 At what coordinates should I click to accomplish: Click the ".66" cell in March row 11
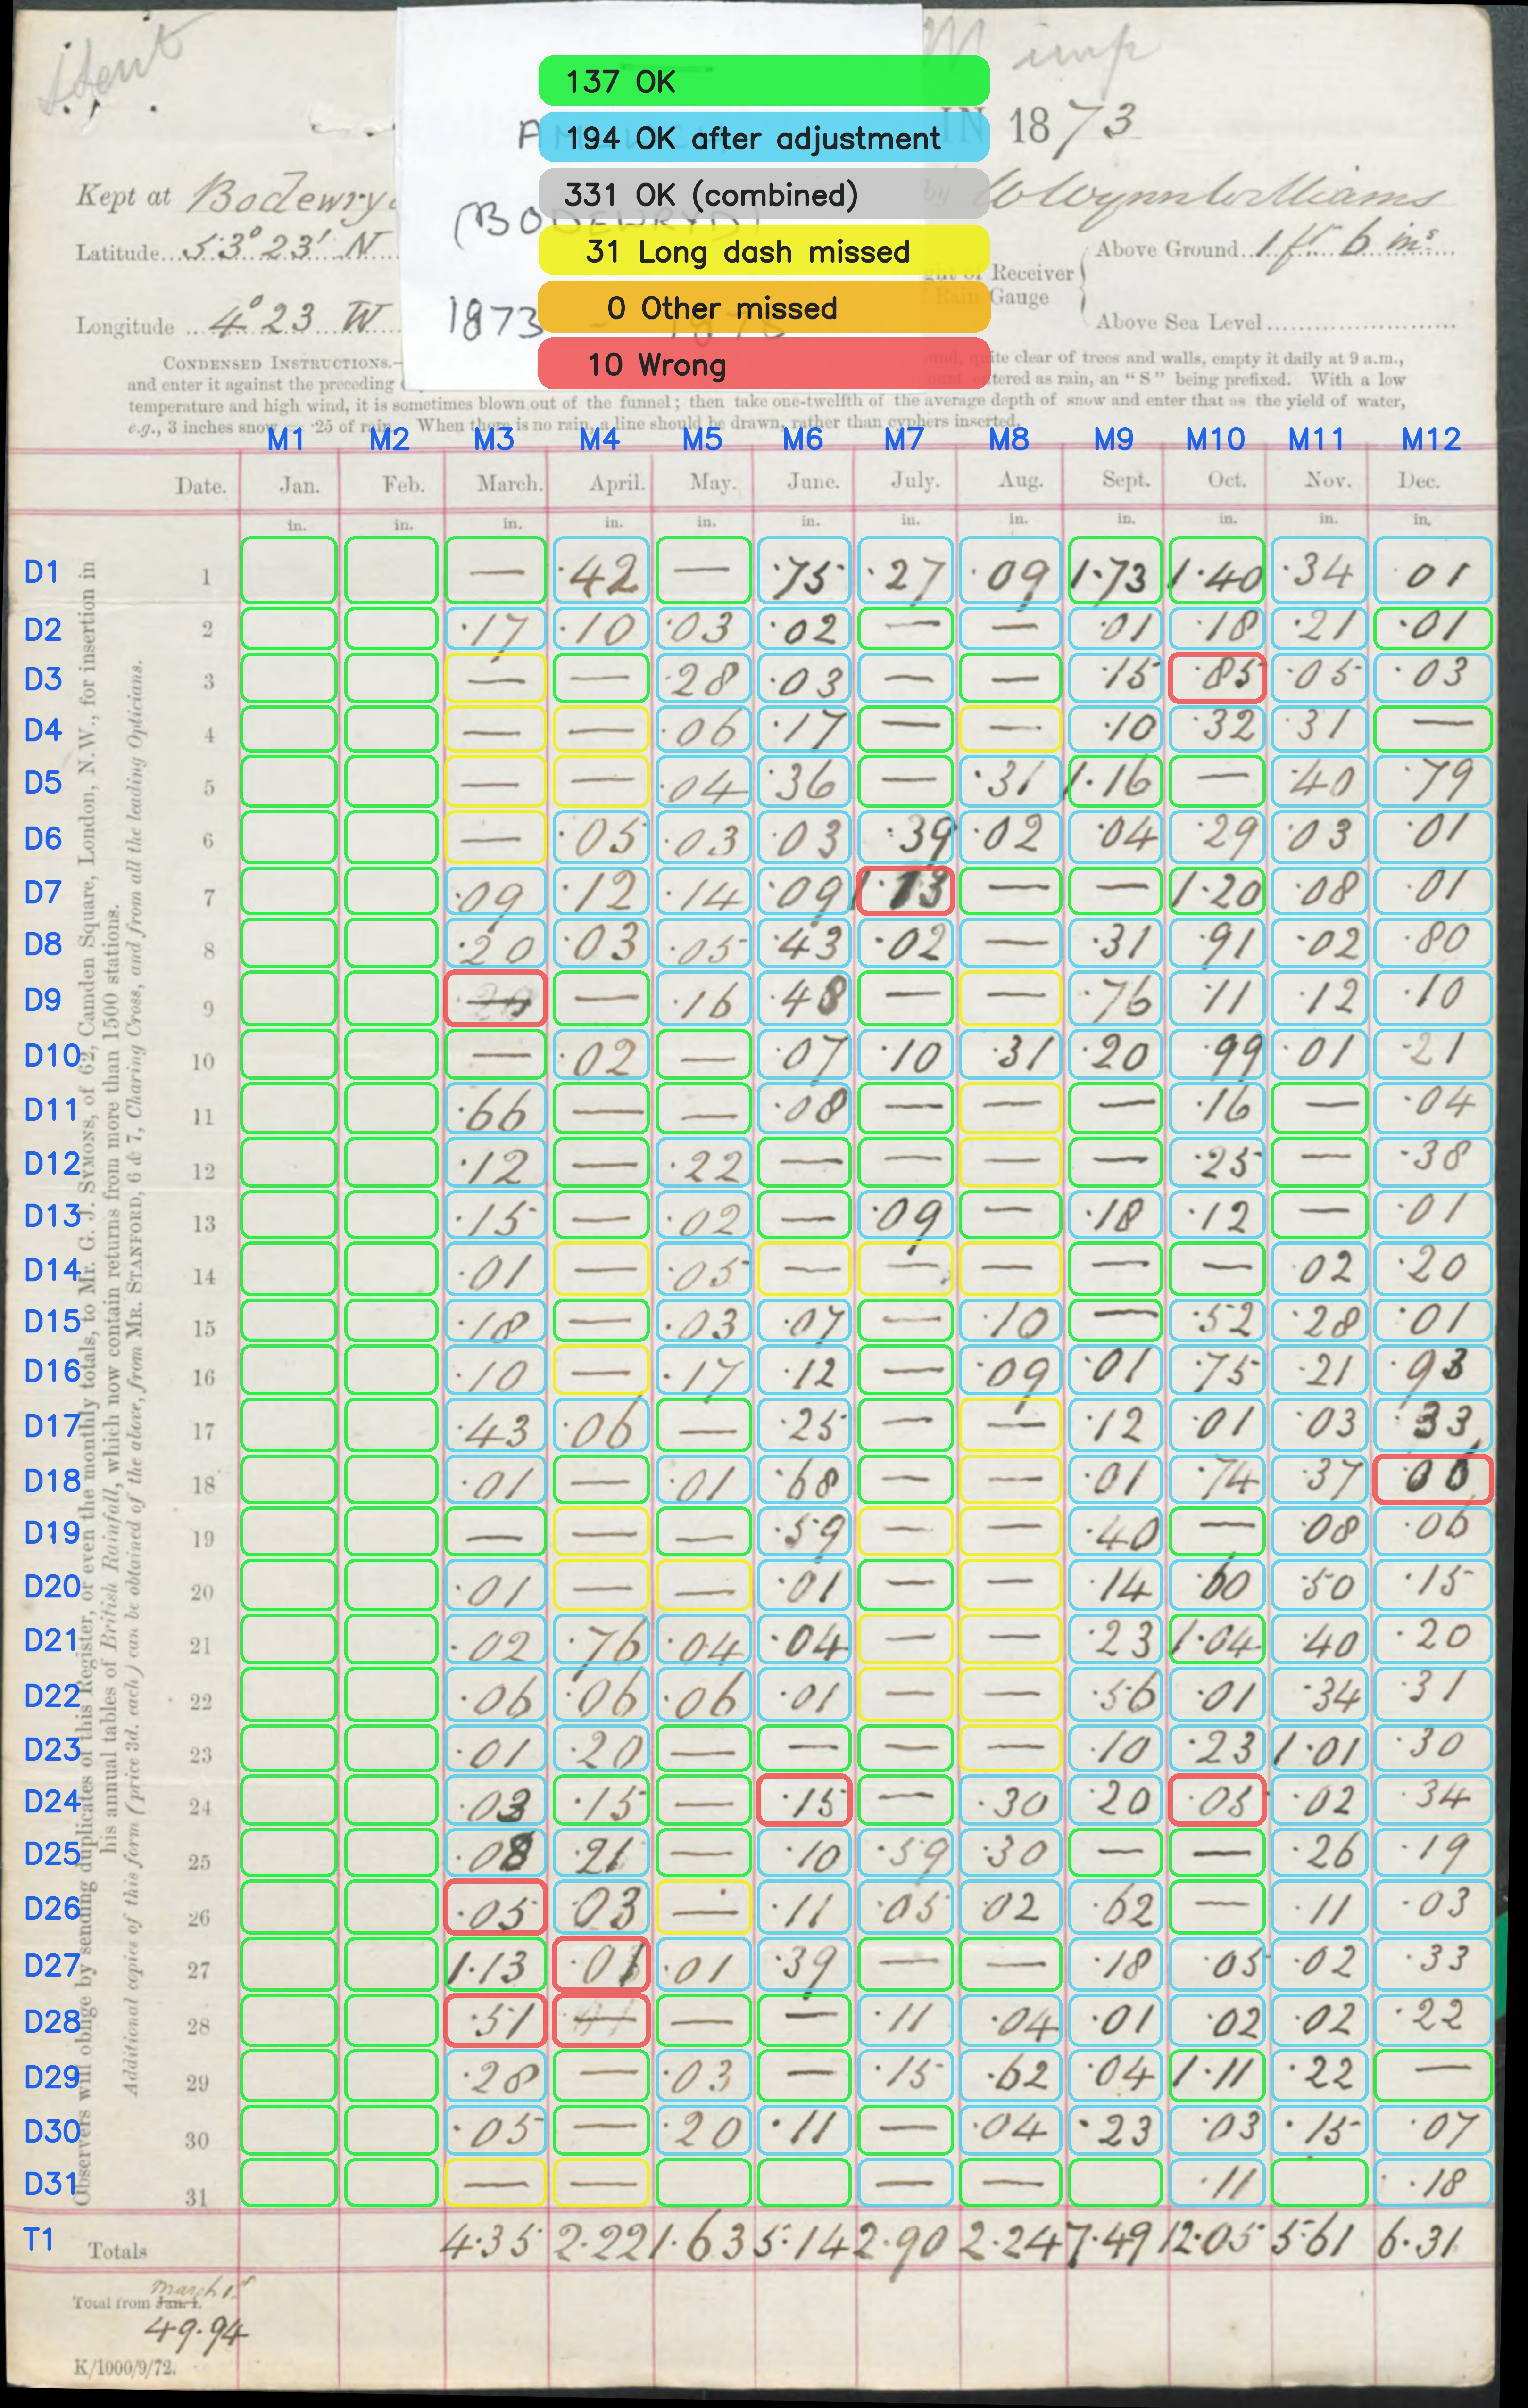(495, 1109)
